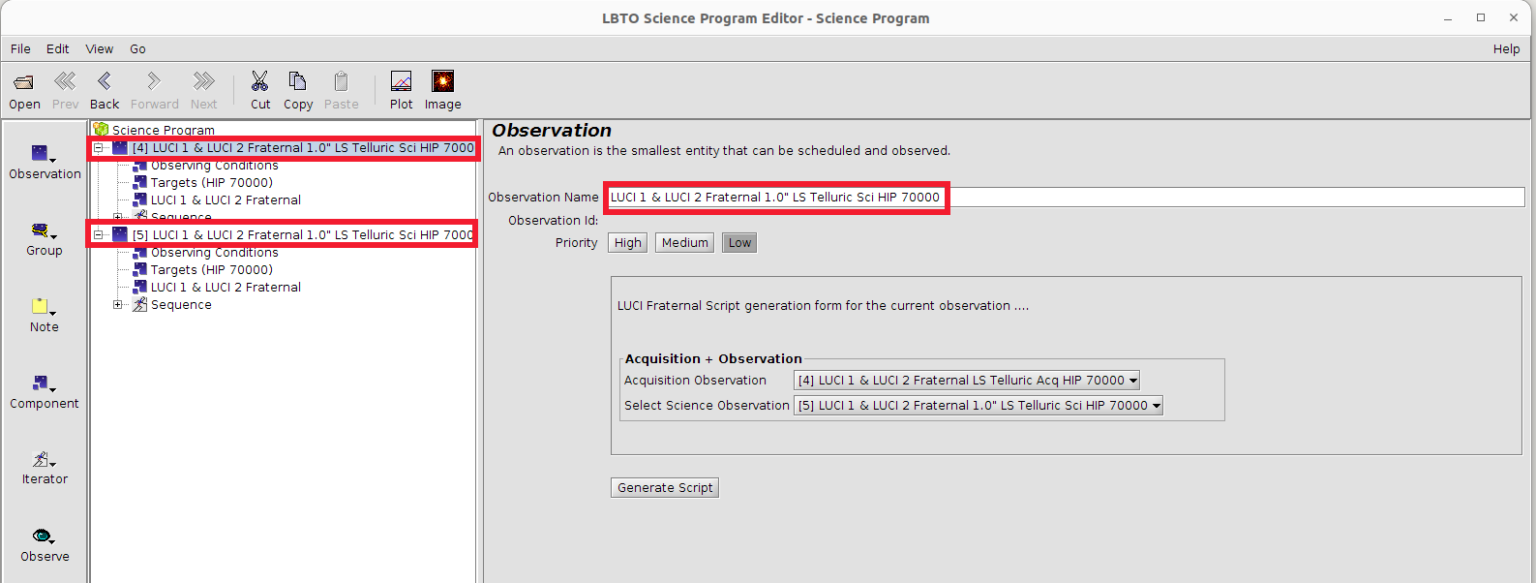Select first Targets (HIP 70000) tree item
Viewport: 1536px width, 583px height.
211,183
